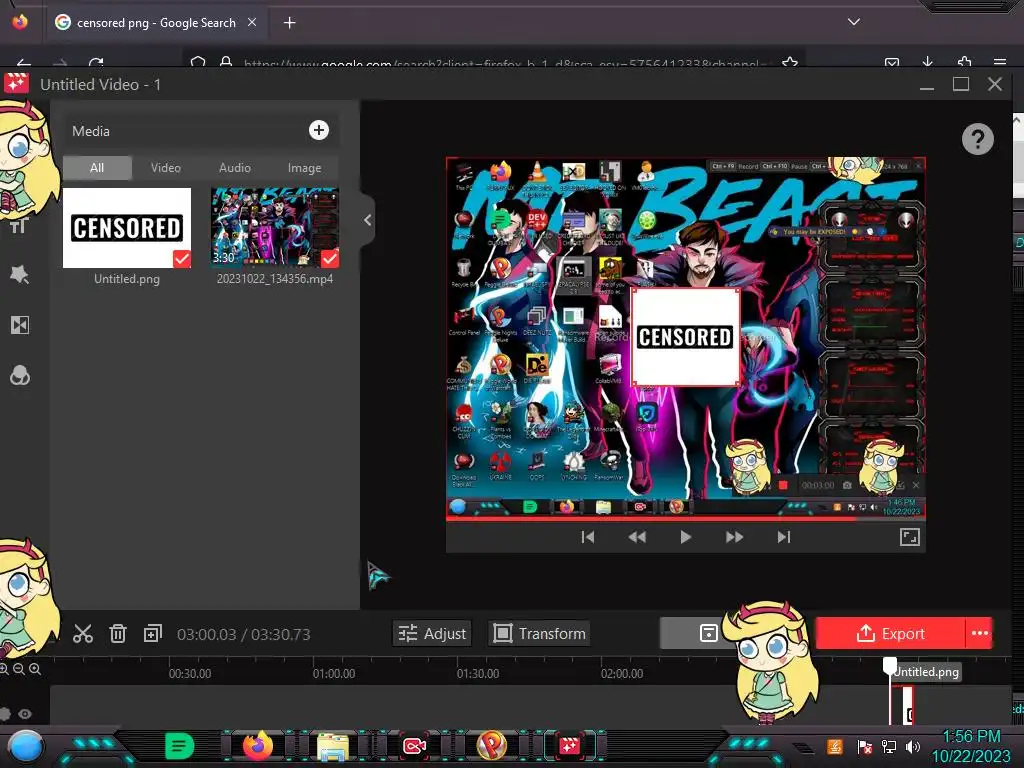
Task: Bookmark page with star icon
Action: tap(790, 63)
